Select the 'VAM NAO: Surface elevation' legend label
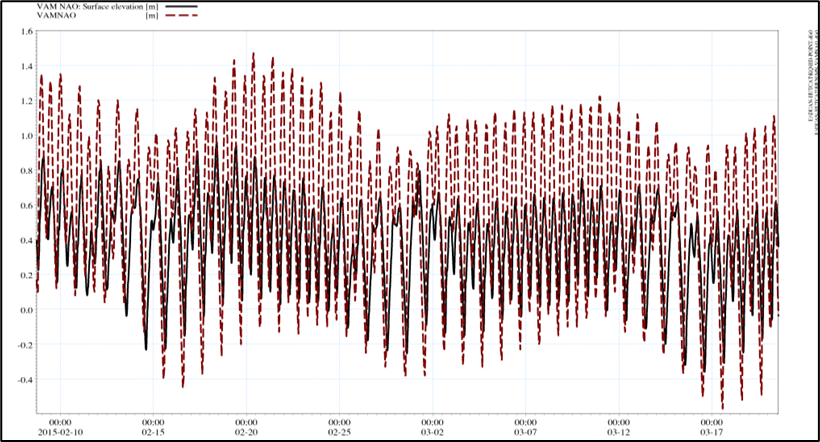820x442 pixels. tap(90, 6)
